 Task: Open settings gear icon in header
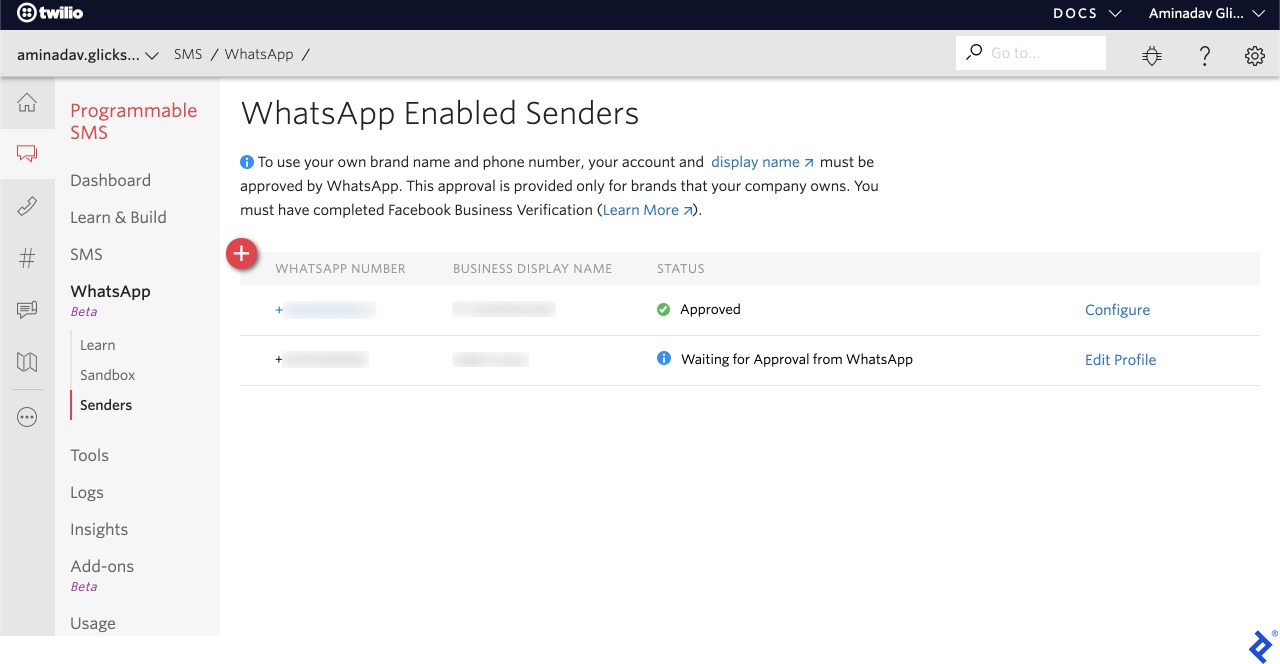click(x=1255, y=56)
